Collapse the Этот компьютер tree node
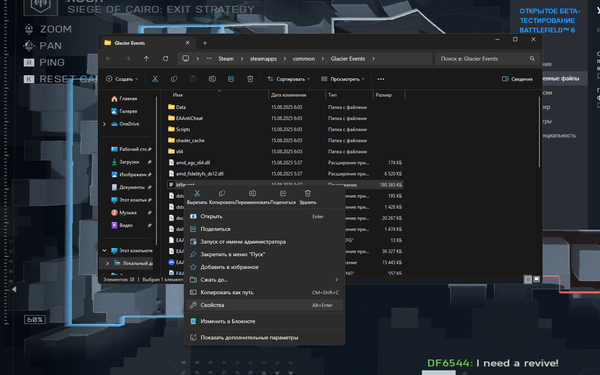This screenshot has height=375, width=600. [104, 251]
